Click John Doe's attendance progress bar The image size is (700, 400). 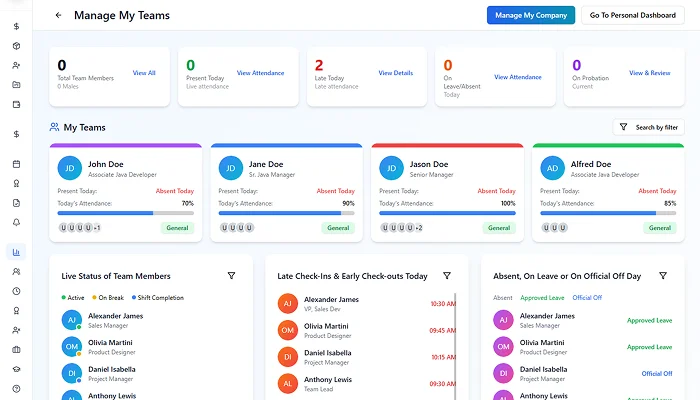click(x=125, y=212)
